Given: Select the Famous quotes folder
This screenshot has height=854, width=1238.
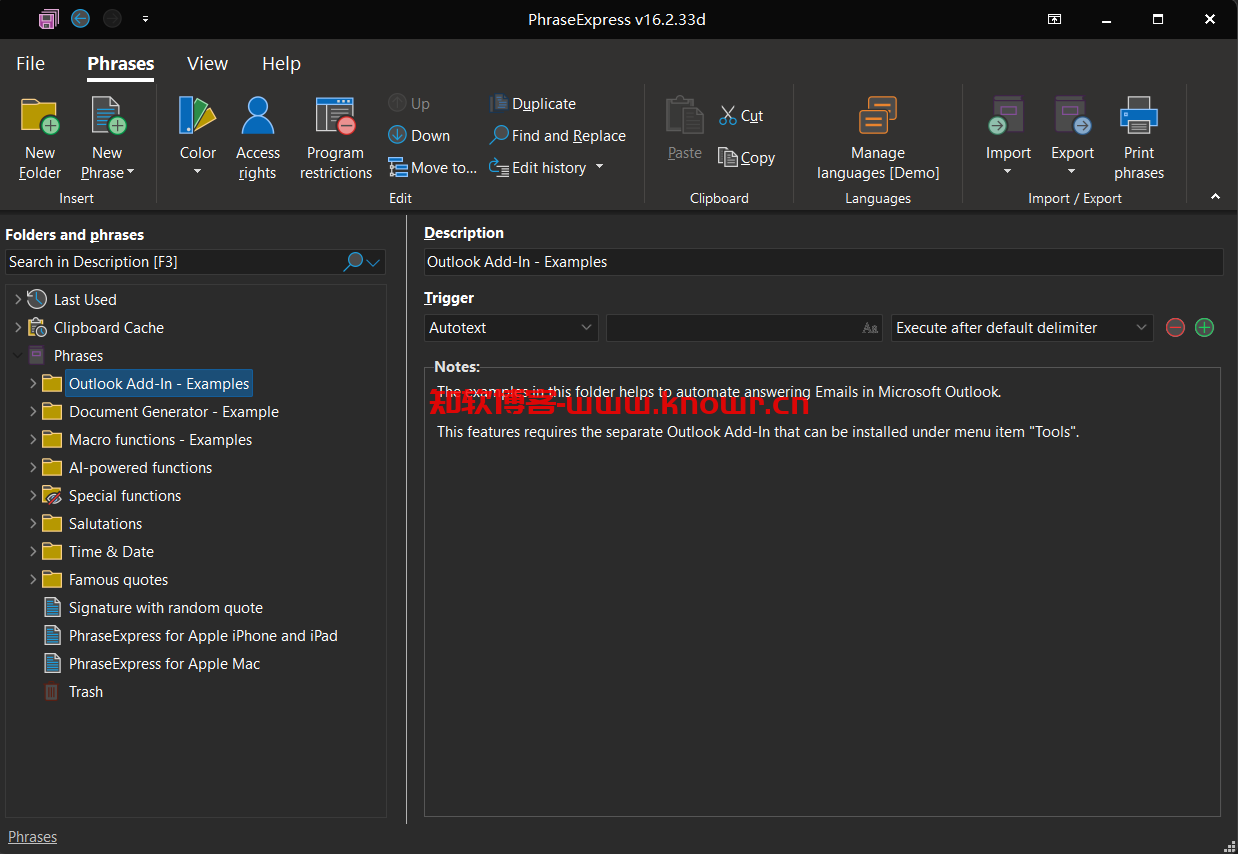Looking at the screenshot, I should pos(118,580).
